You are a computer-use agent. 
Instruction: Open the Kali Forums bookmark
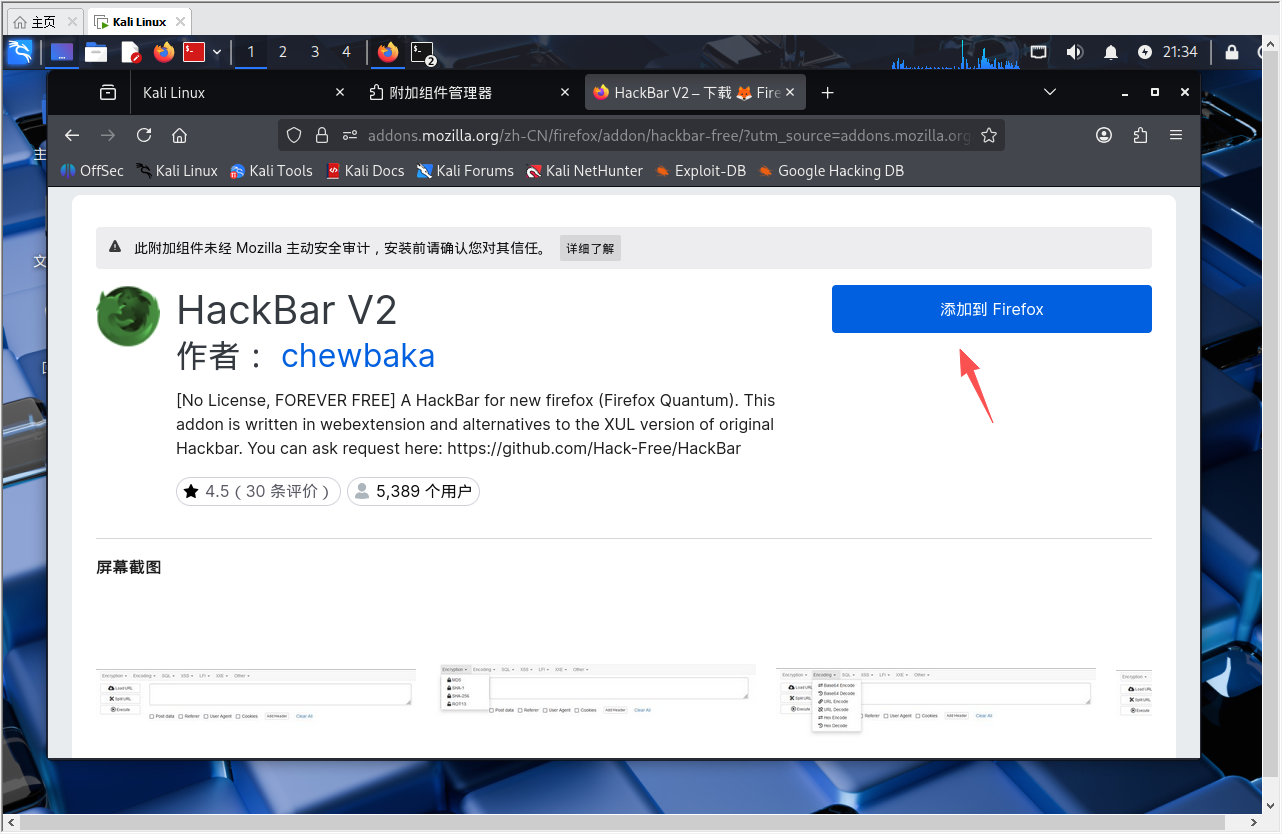point(465,171)
